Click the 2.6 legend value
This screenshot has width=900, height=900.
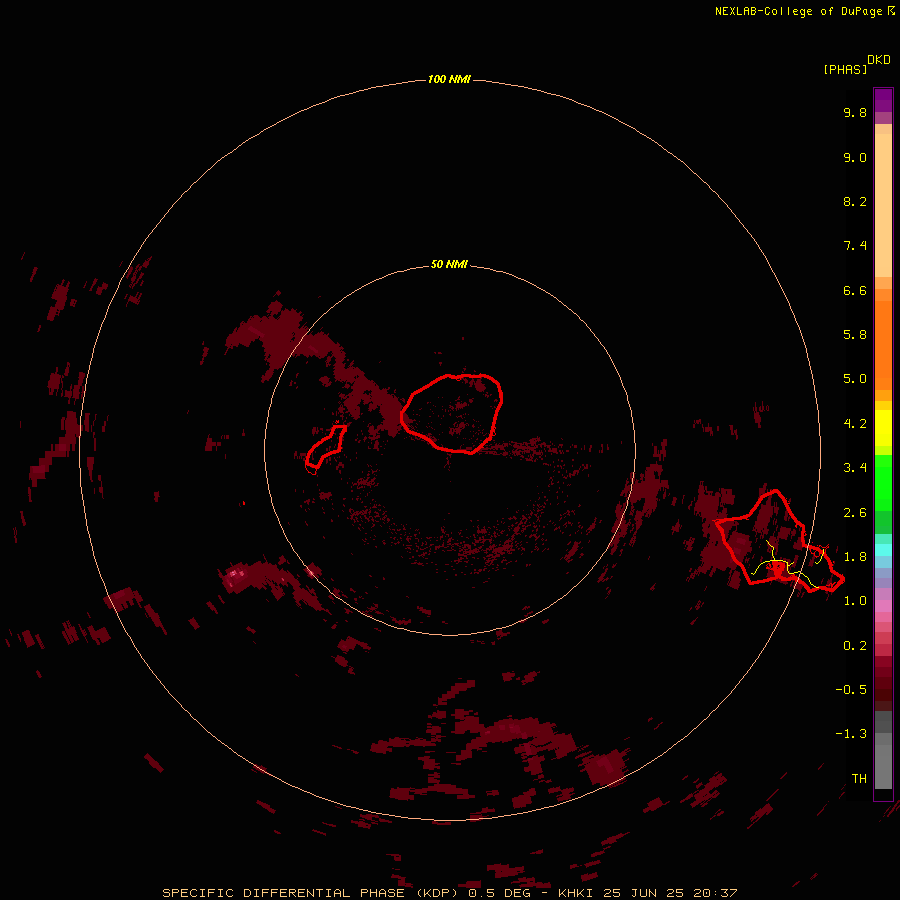pyautogui.click(x=855, y=513)
